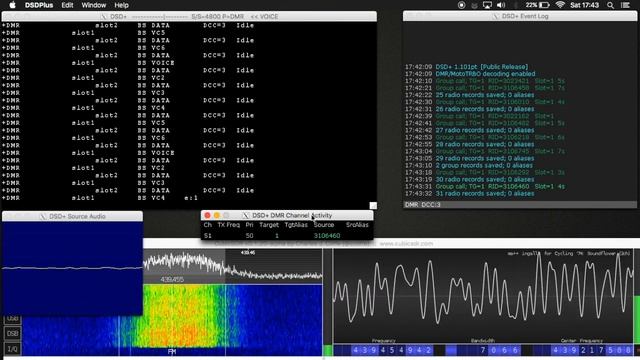The image size is (640, 360).
Task: Click log entry DMR/MotoTRBO decoding enabled
Action: click(x=485, y=74)
